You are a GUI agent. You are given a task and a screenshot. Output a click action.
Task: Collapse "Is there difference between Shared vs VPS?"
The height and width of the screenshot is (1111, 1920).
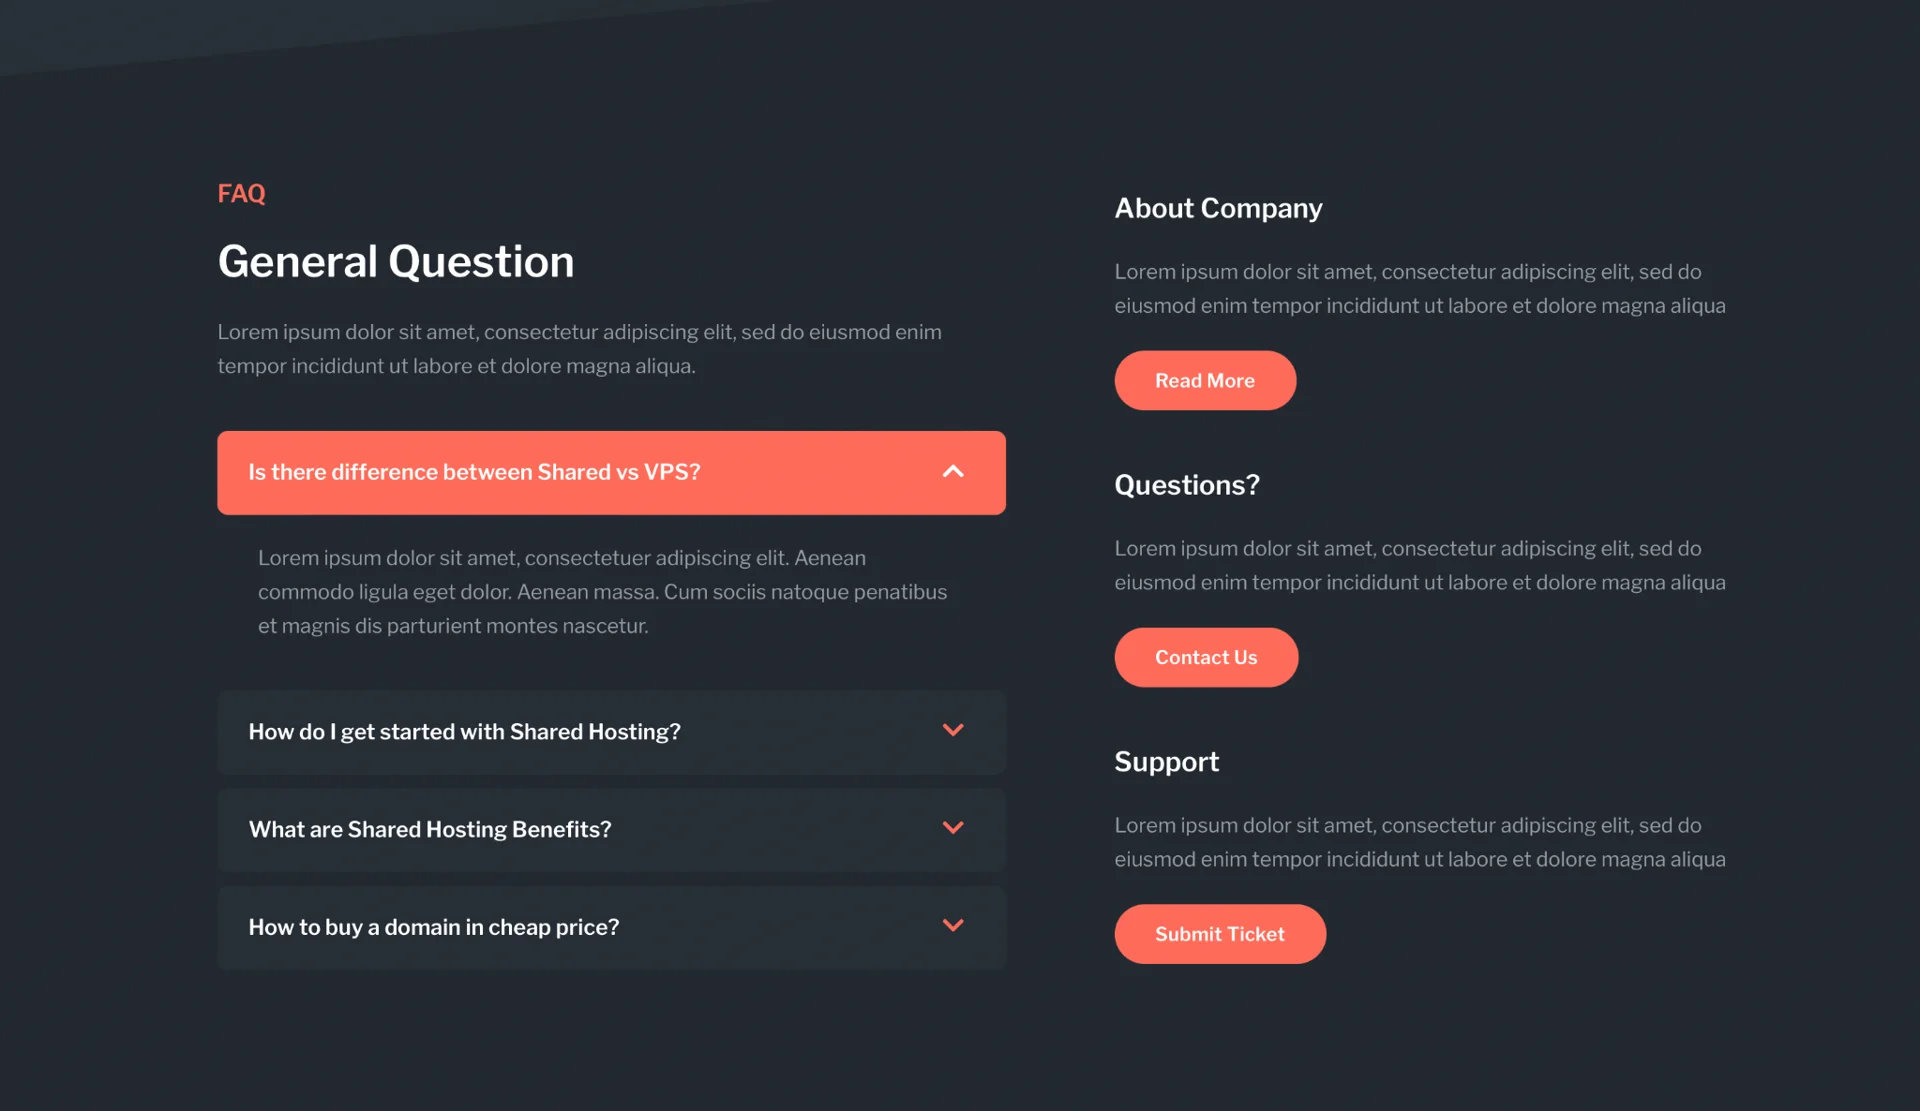[474, 472]
